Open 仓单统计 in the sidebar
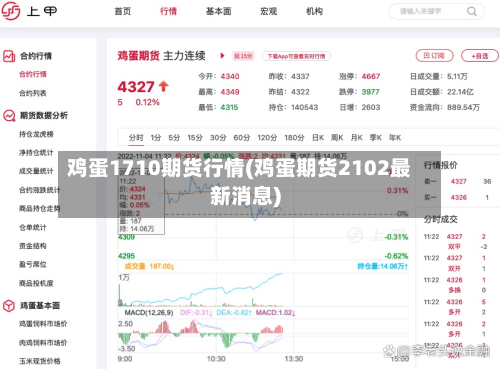Screen dimensions: 500x369 coord(33,227)
